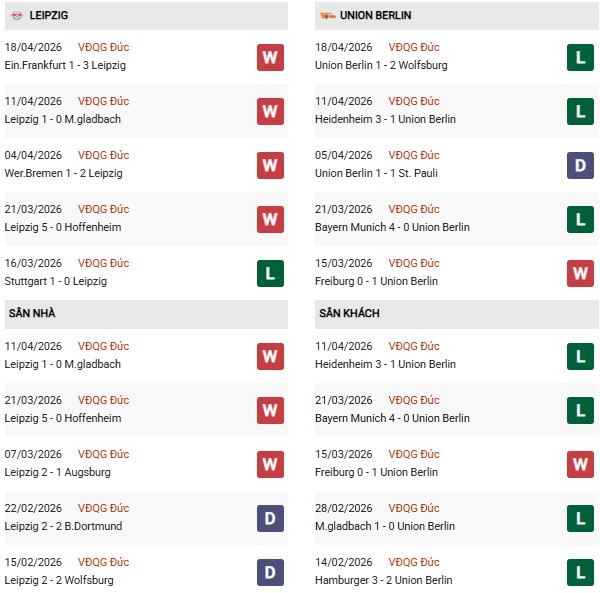Click L badge for Stuttgart 1 - 0 Leipzig
600x593 pixels.
tap(270, 273)
